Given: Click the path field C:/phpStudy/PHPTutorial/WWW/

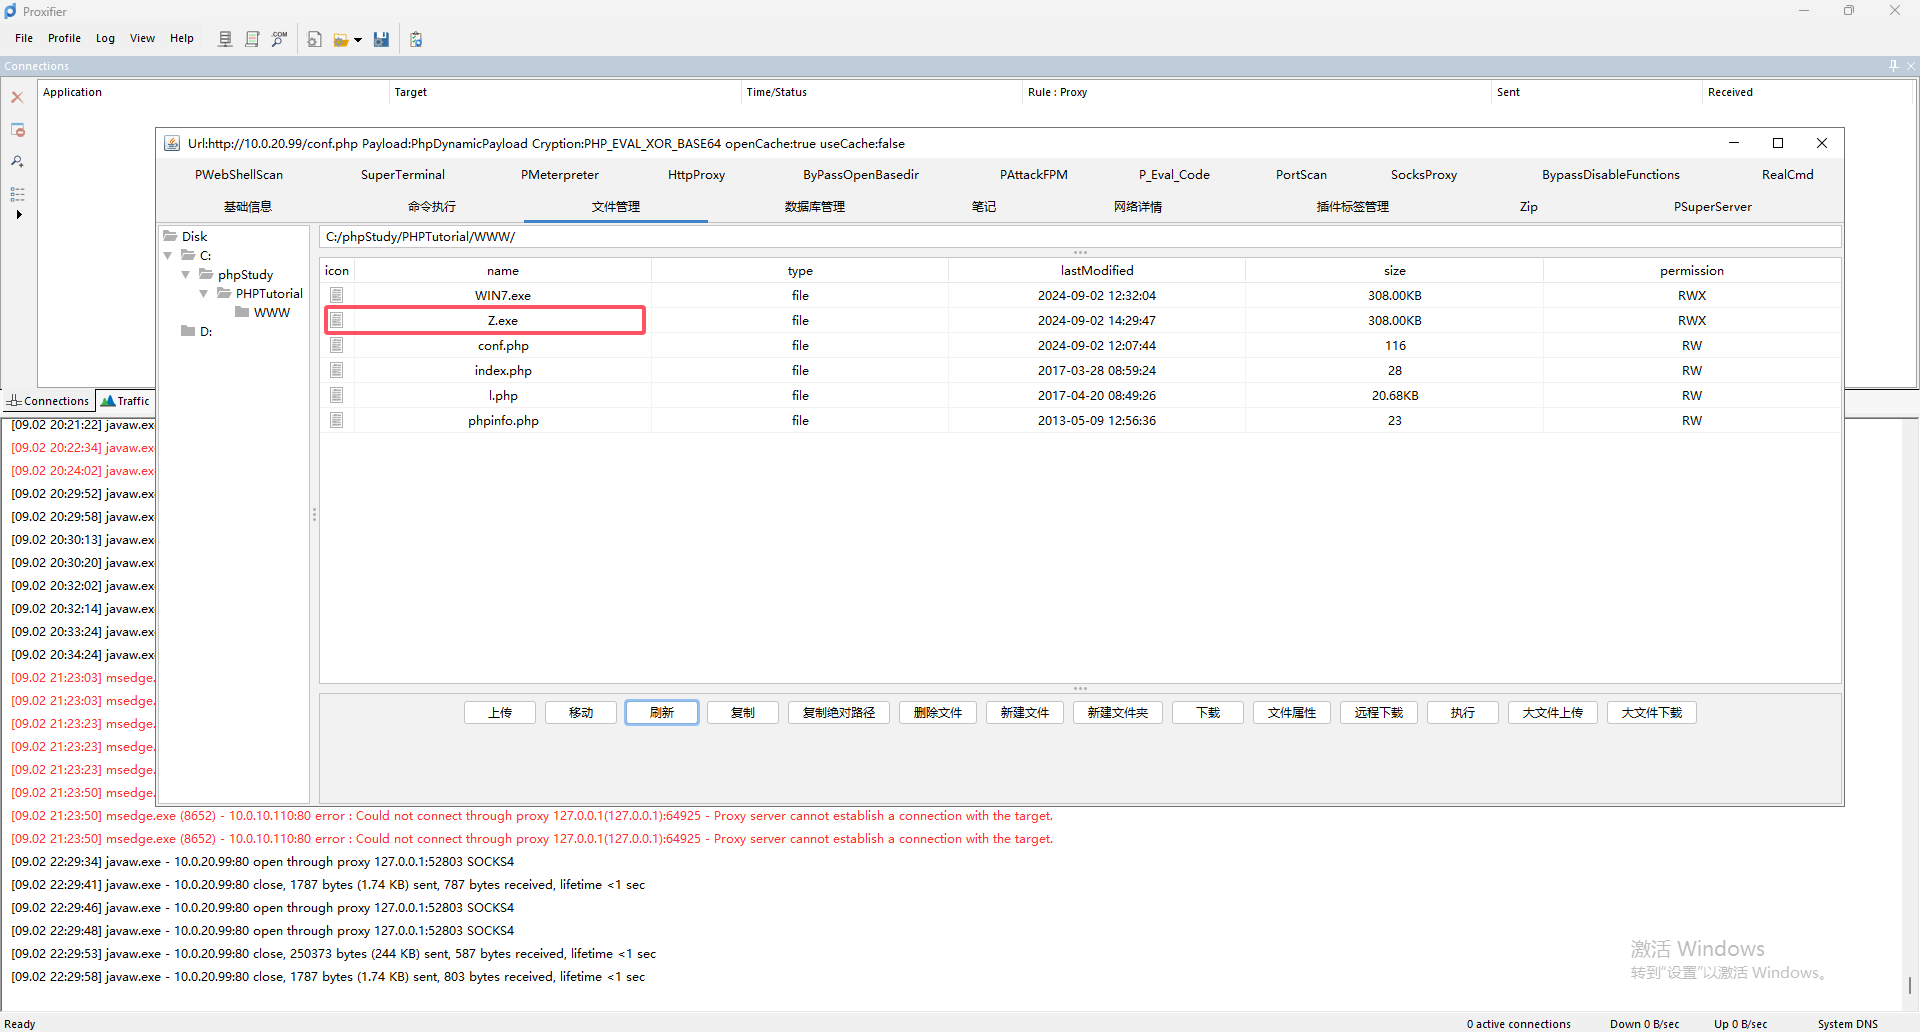Looking at the screenshot, I should tap(1080, 237).
